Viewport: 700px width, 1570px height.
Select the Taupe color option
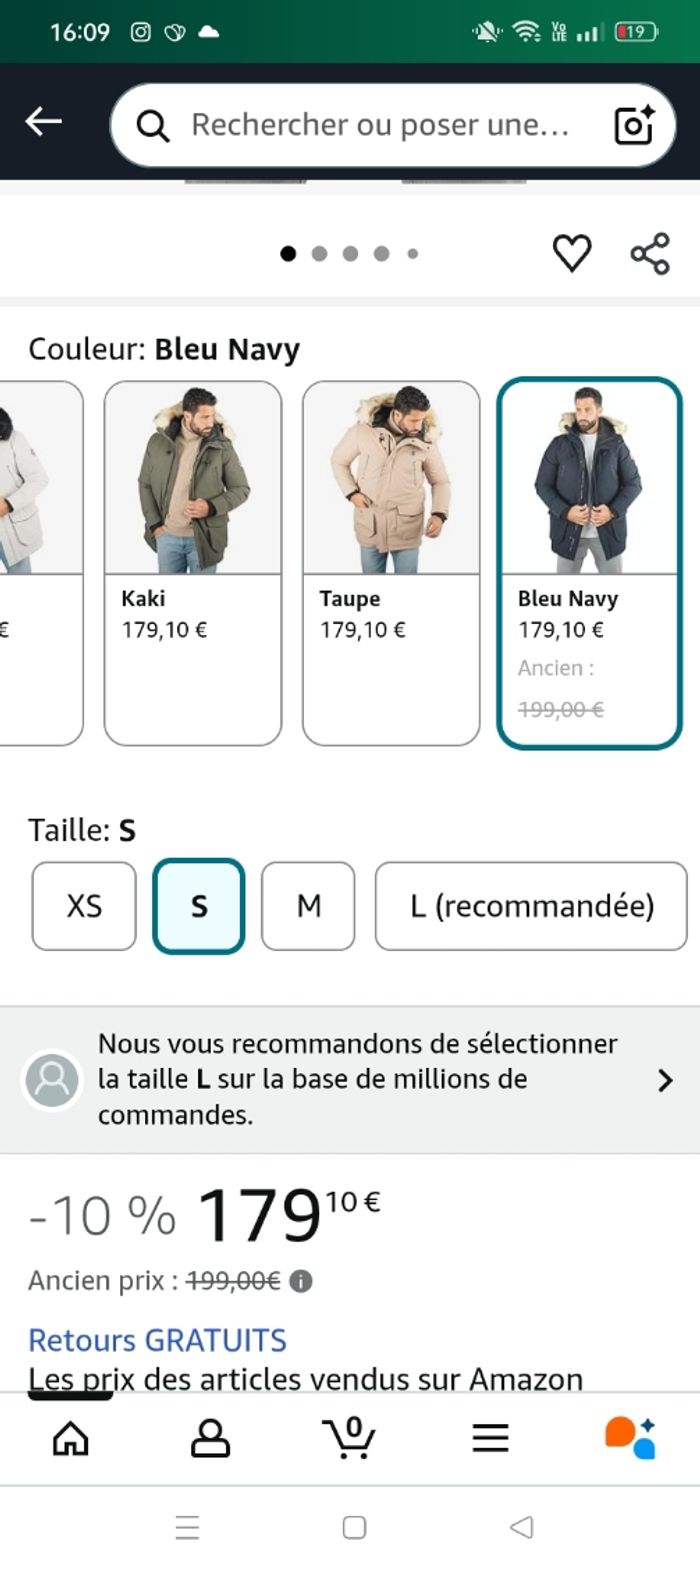pyautogui.click(x=391, y=562)
